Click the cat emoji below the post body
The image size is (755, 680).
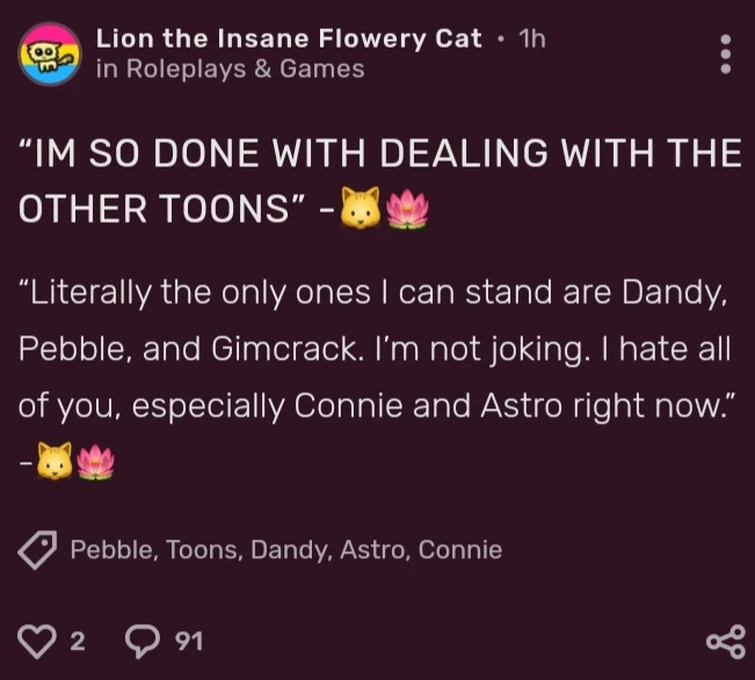click(x=55, y=461)
